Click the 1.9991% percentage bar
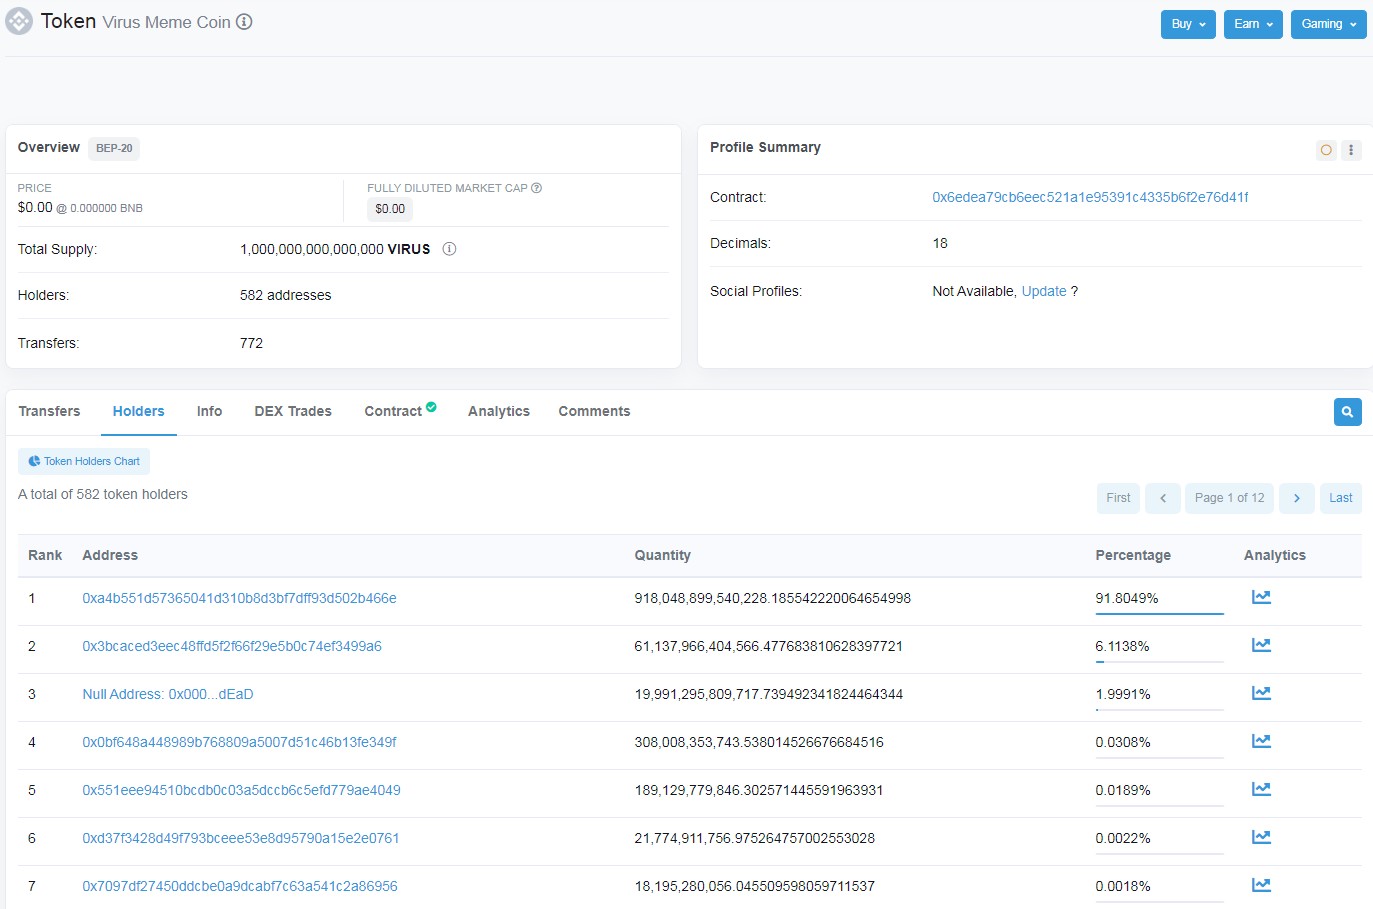The image size is (1373, 909). [1159, 709]
